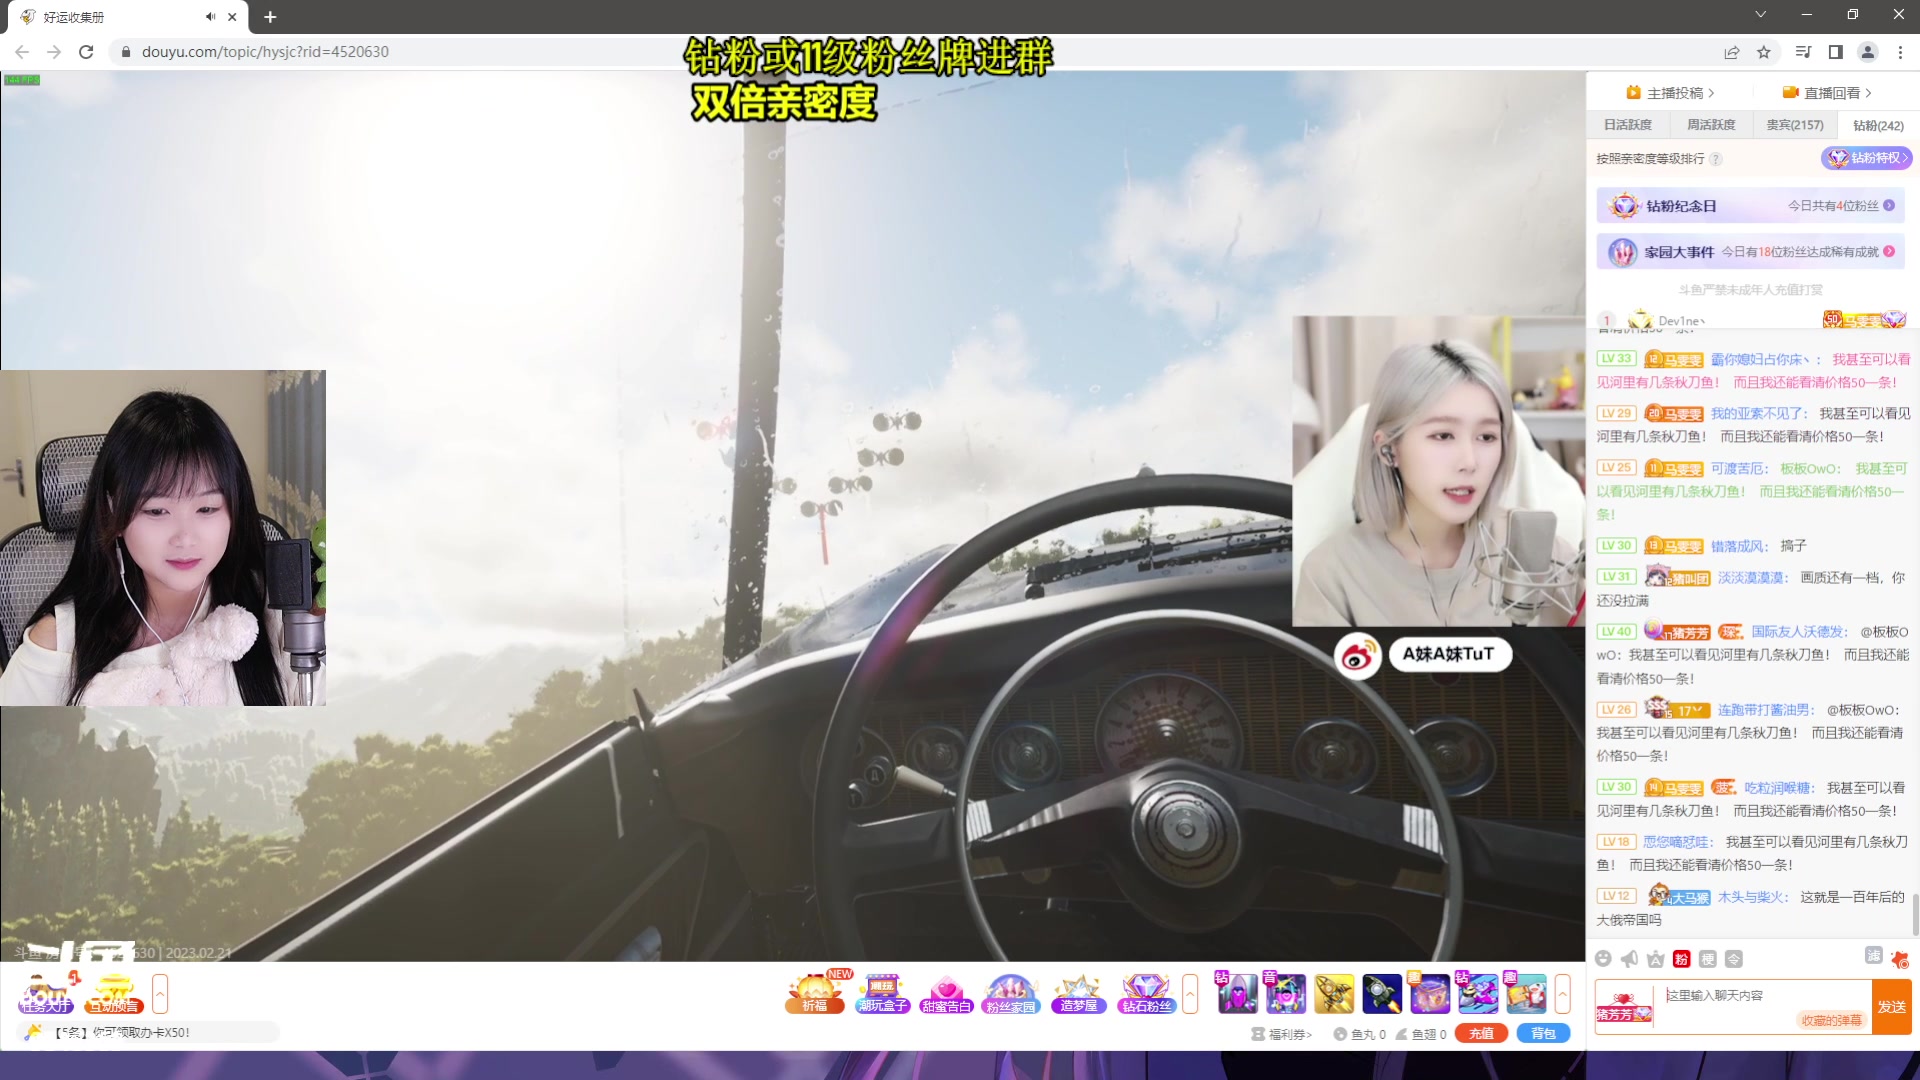Open 主播投稿 link
Viewport: 1920px width, 1080px height.
pyautogui.click(x=1670, y=93)
